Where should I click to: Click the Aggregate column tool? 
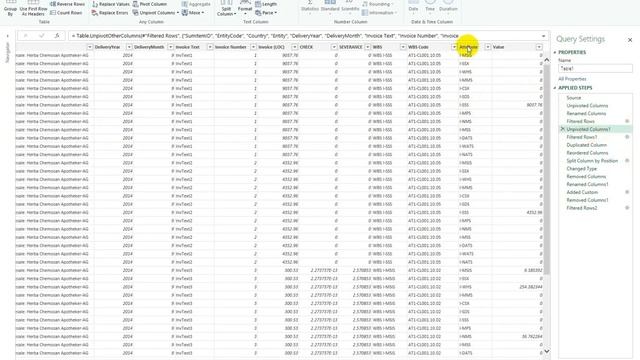tap(196, 4)
